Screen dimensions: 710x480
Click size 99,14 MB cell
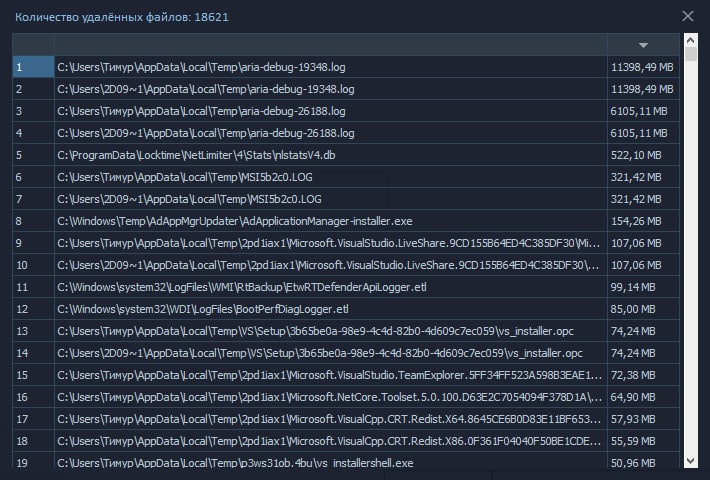(643, 287)
